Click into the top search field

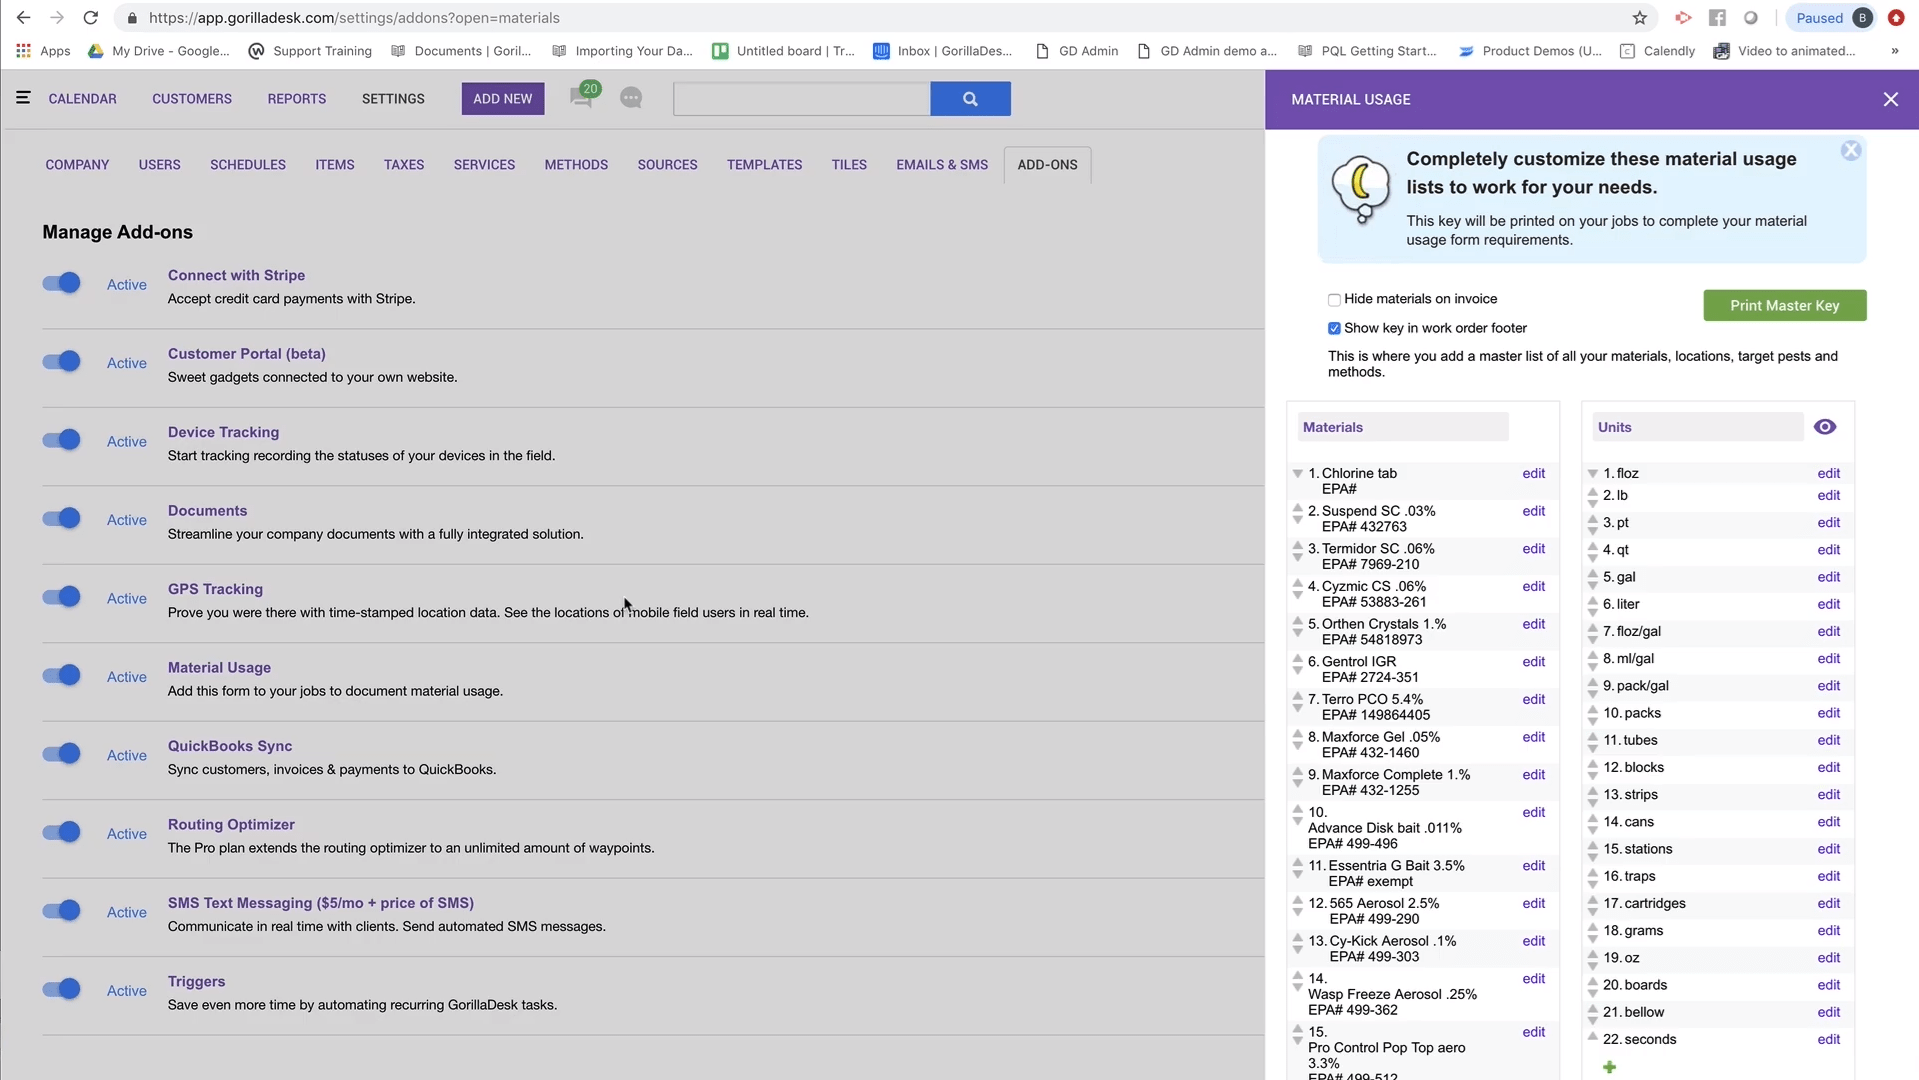[x=801, y=99]
